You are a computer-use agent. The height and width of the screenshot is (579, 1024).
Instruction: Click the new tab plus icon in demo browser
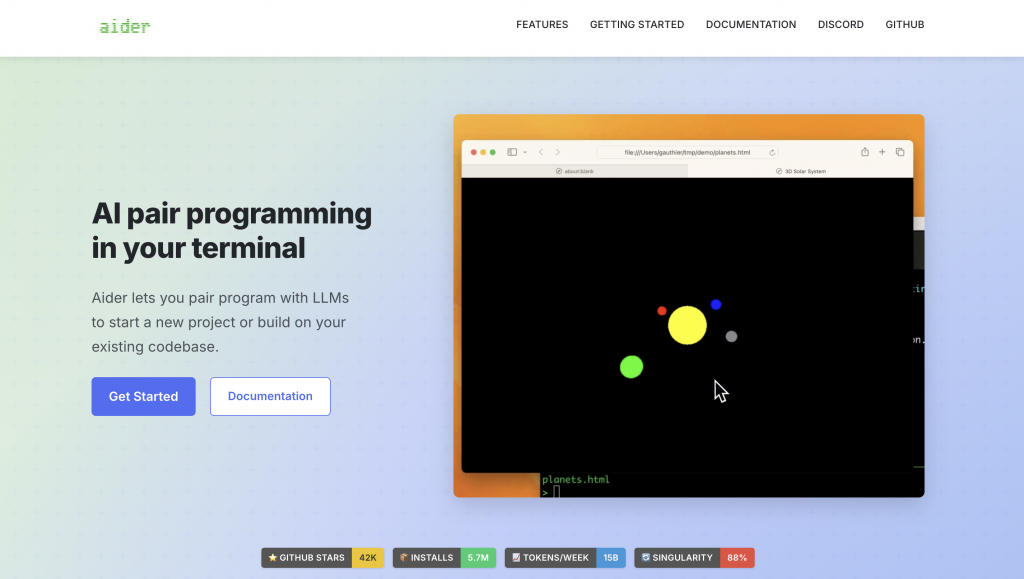click(x=882, y=152)
